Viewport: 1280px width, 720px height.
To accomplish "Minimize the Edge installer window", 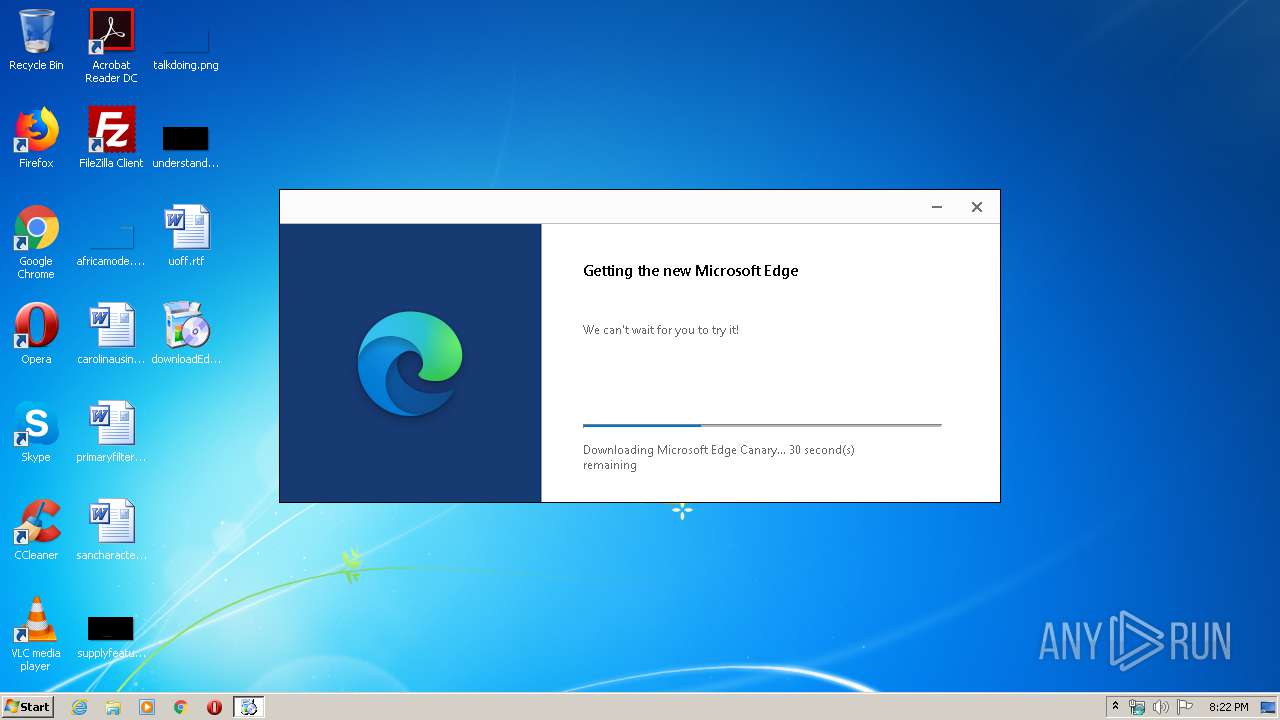I will coord(937,207).
